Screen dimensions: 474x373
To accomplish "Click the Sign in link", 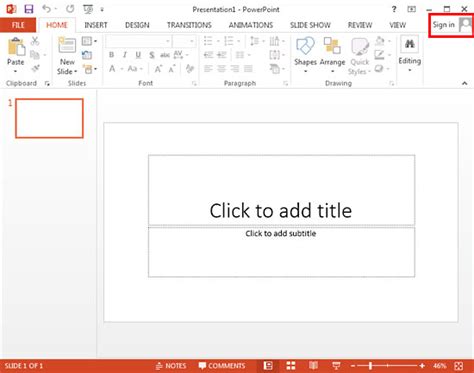I will tap(444, 25).
